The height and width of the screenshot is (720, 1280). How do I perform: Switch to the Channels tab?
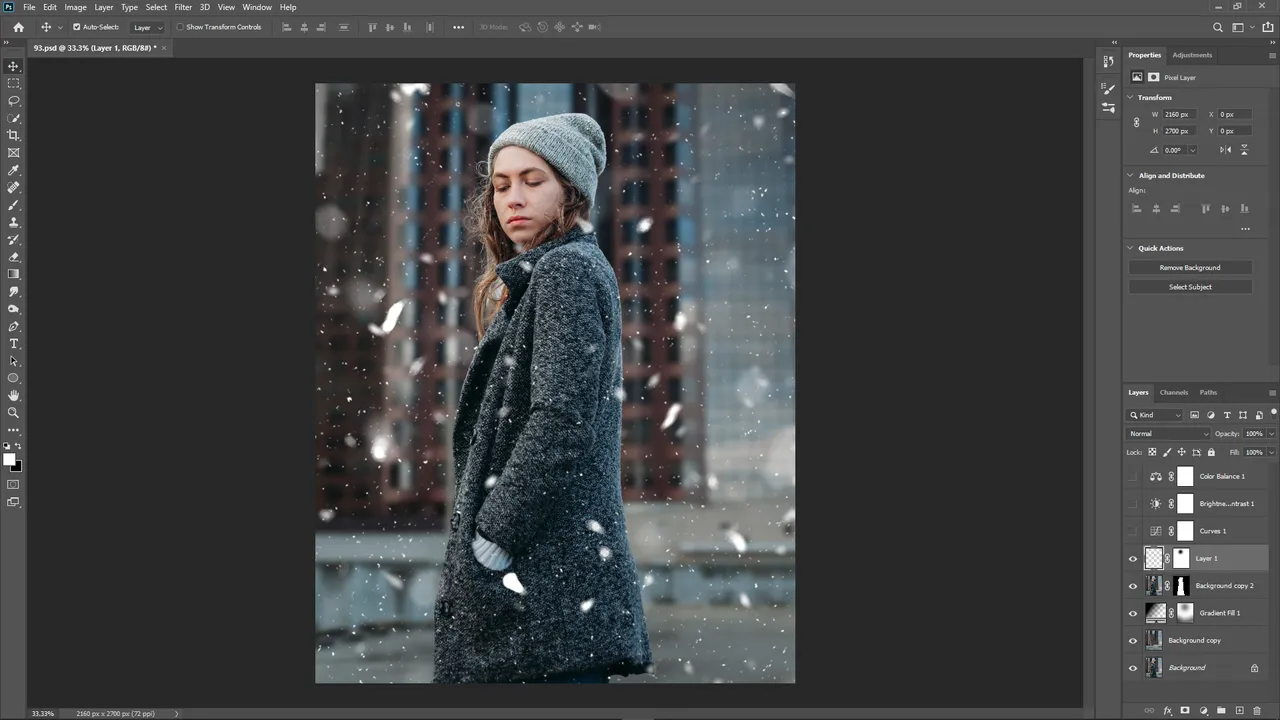click(x=1174, y=392)
